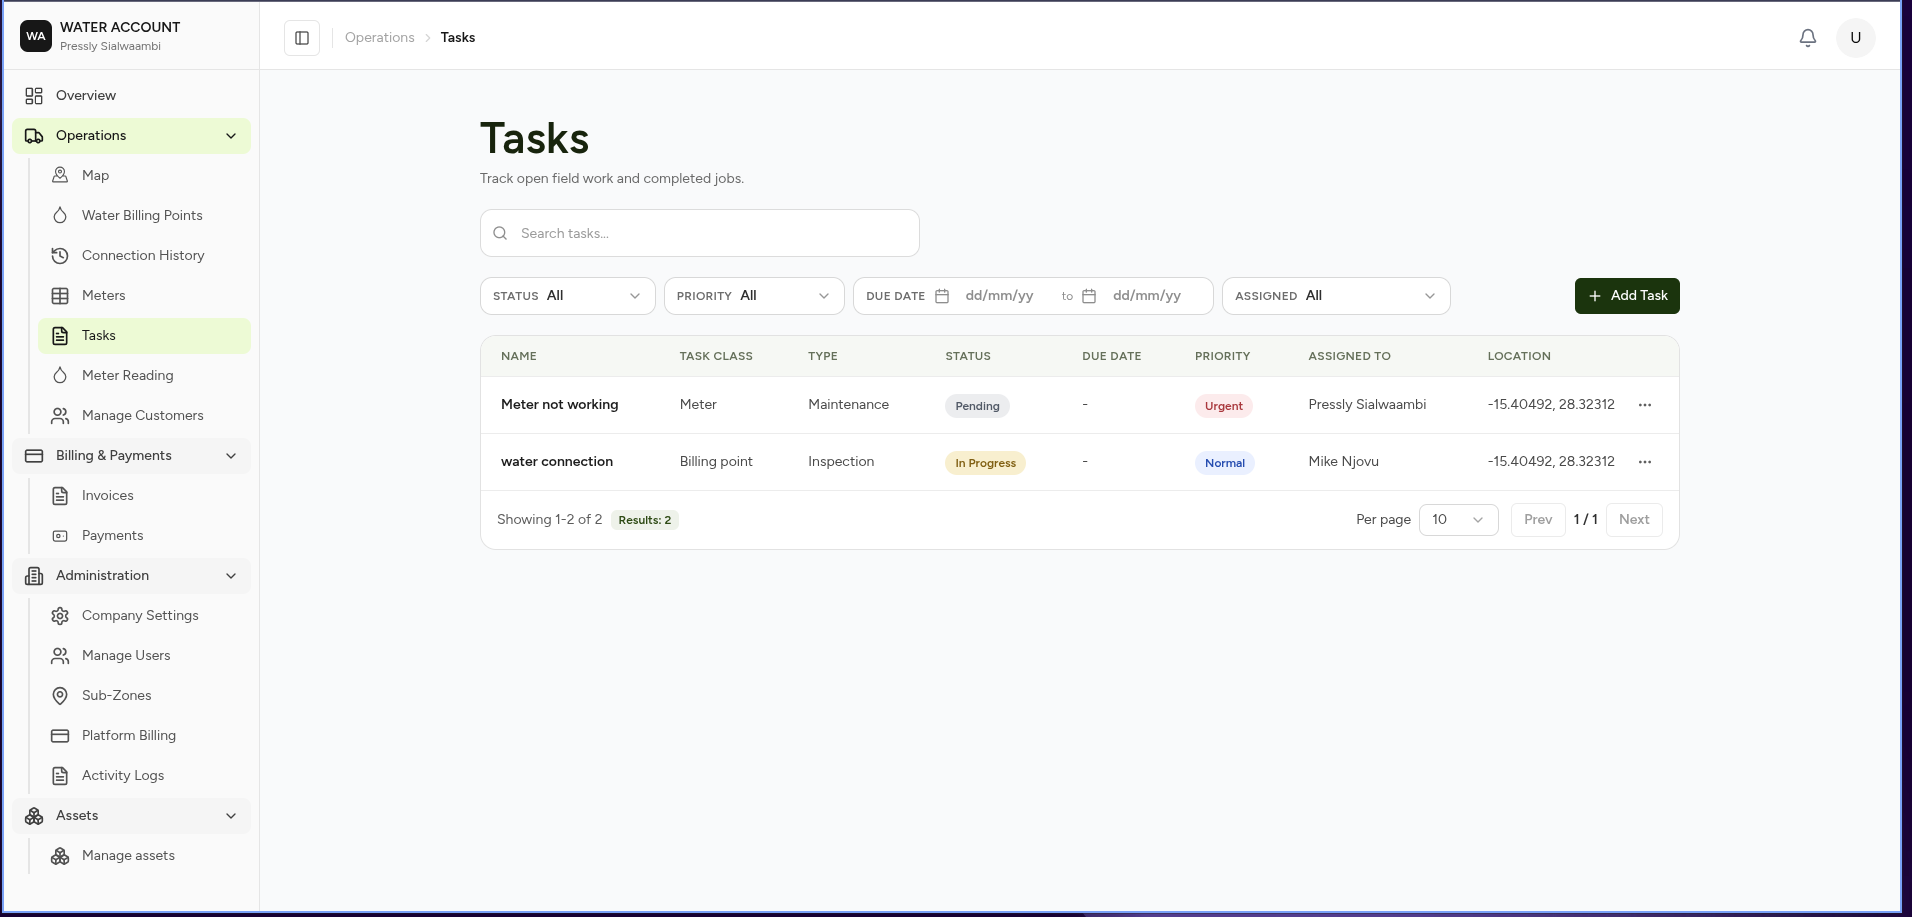Click the Next pagination button
The image size is (1912, 917).
(1634, 520)
